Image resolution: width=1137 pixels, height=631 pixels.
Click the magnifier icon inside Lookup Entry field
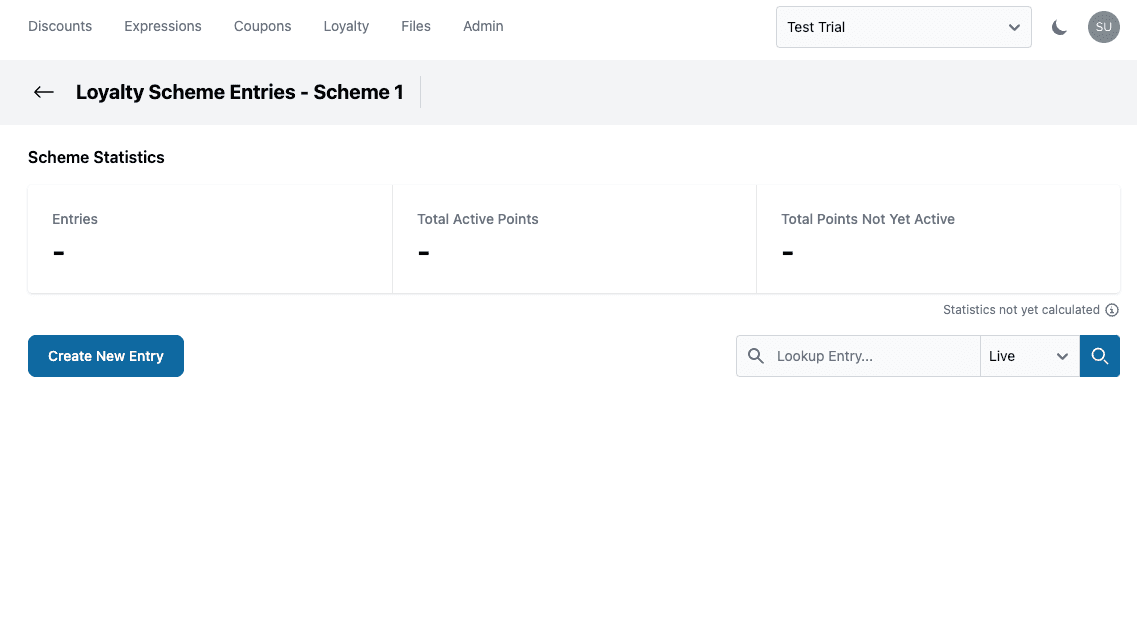[x=756, y=356]
